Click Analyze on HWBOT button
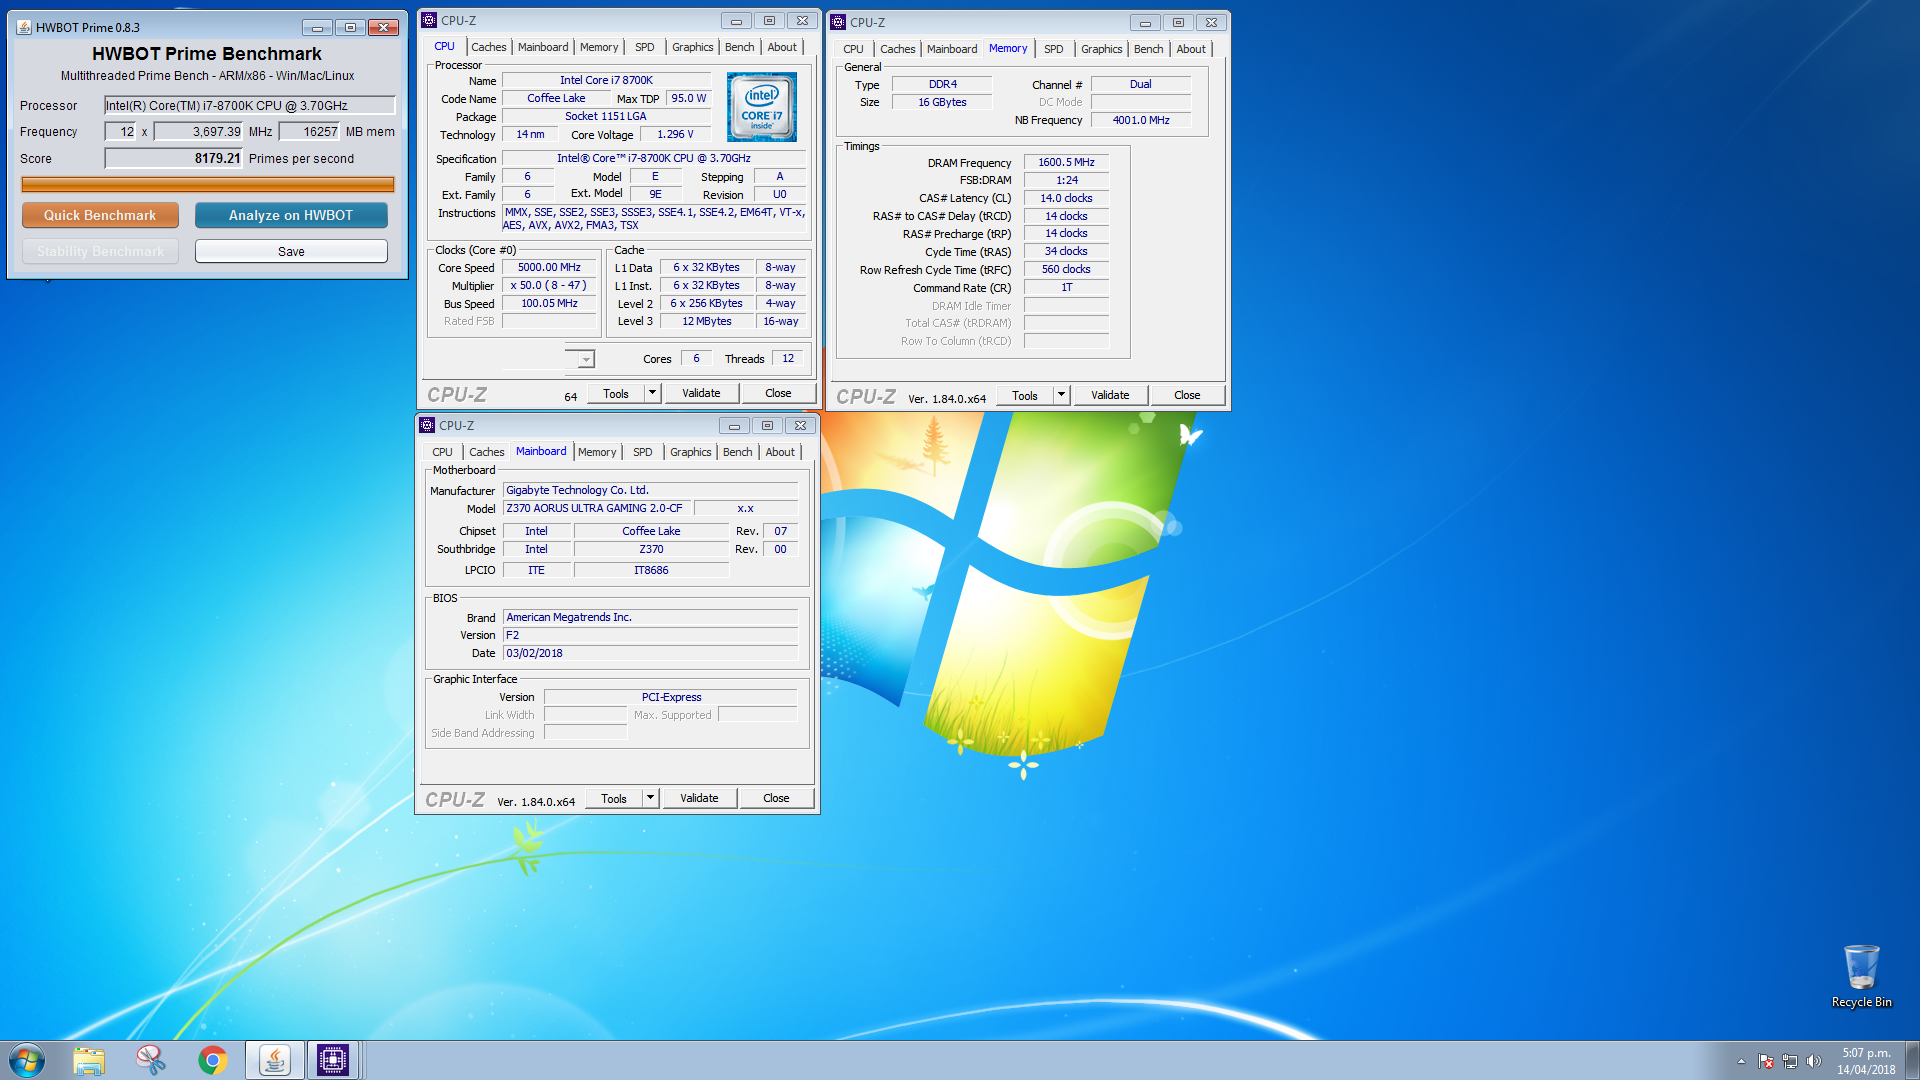 pos(291,215)
